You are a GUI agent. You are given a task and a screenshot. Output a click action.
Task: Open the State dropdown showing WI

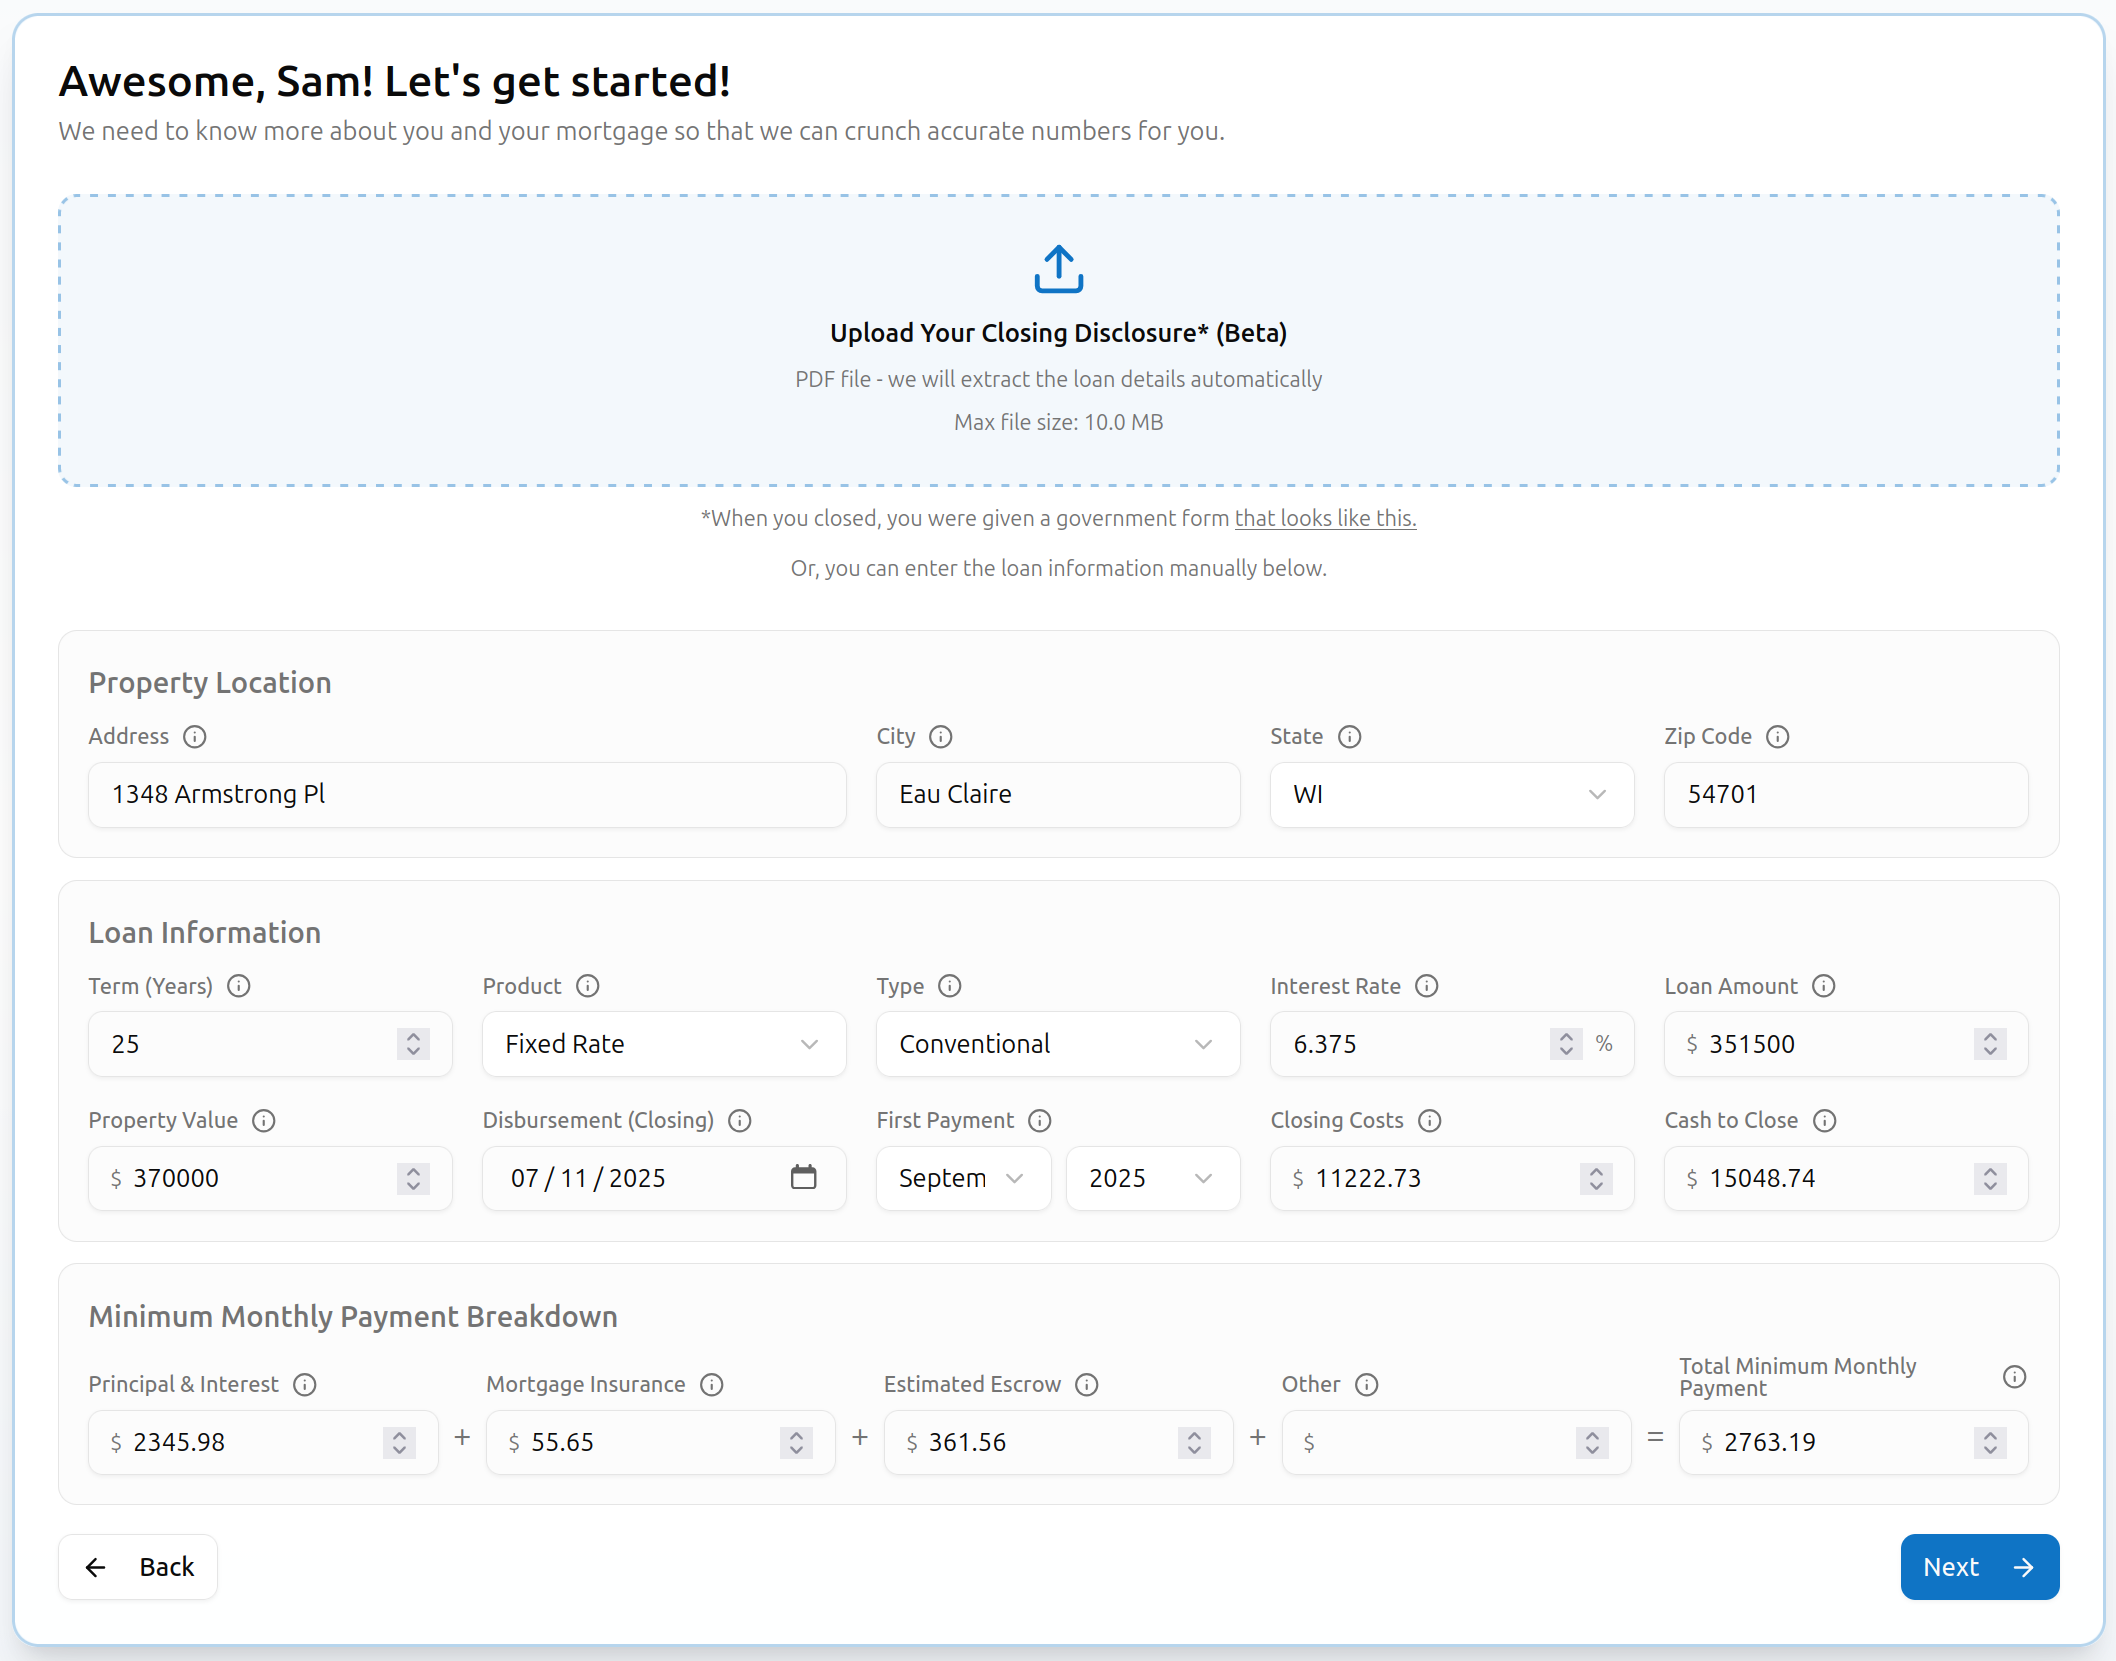[1452, 795]
